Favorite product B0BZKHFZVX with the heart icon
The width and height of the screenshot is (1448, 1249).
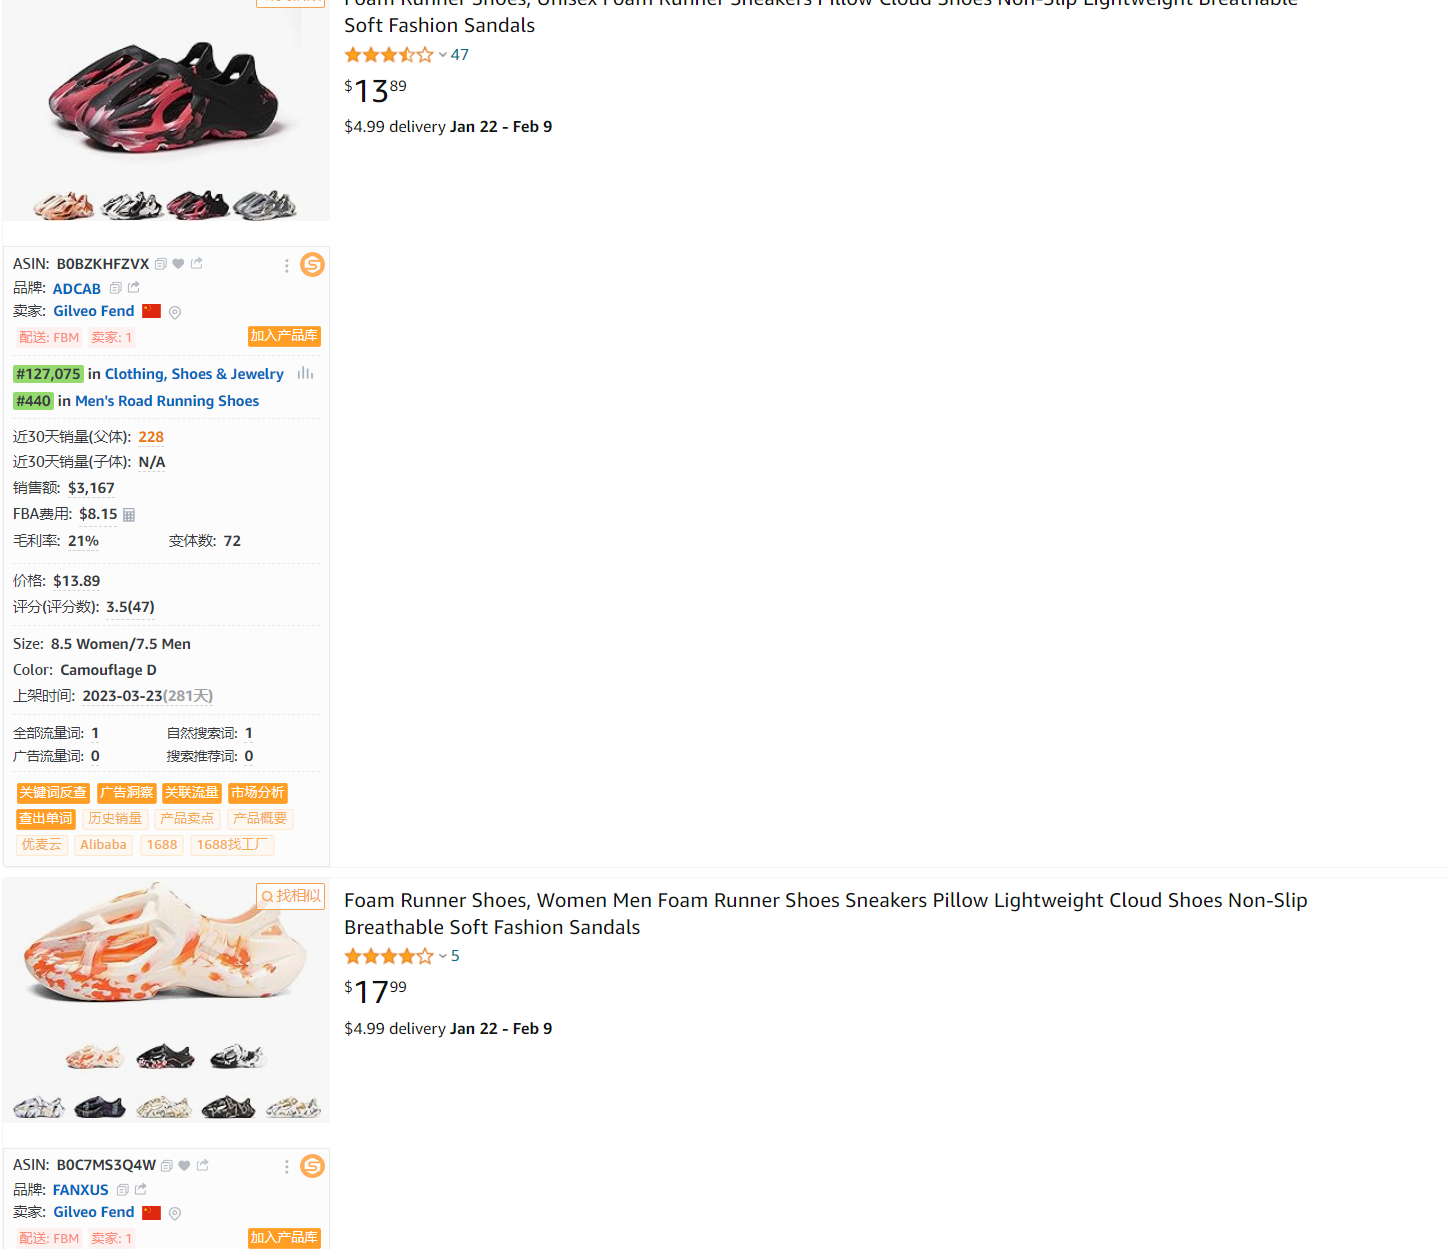[178, 264]
